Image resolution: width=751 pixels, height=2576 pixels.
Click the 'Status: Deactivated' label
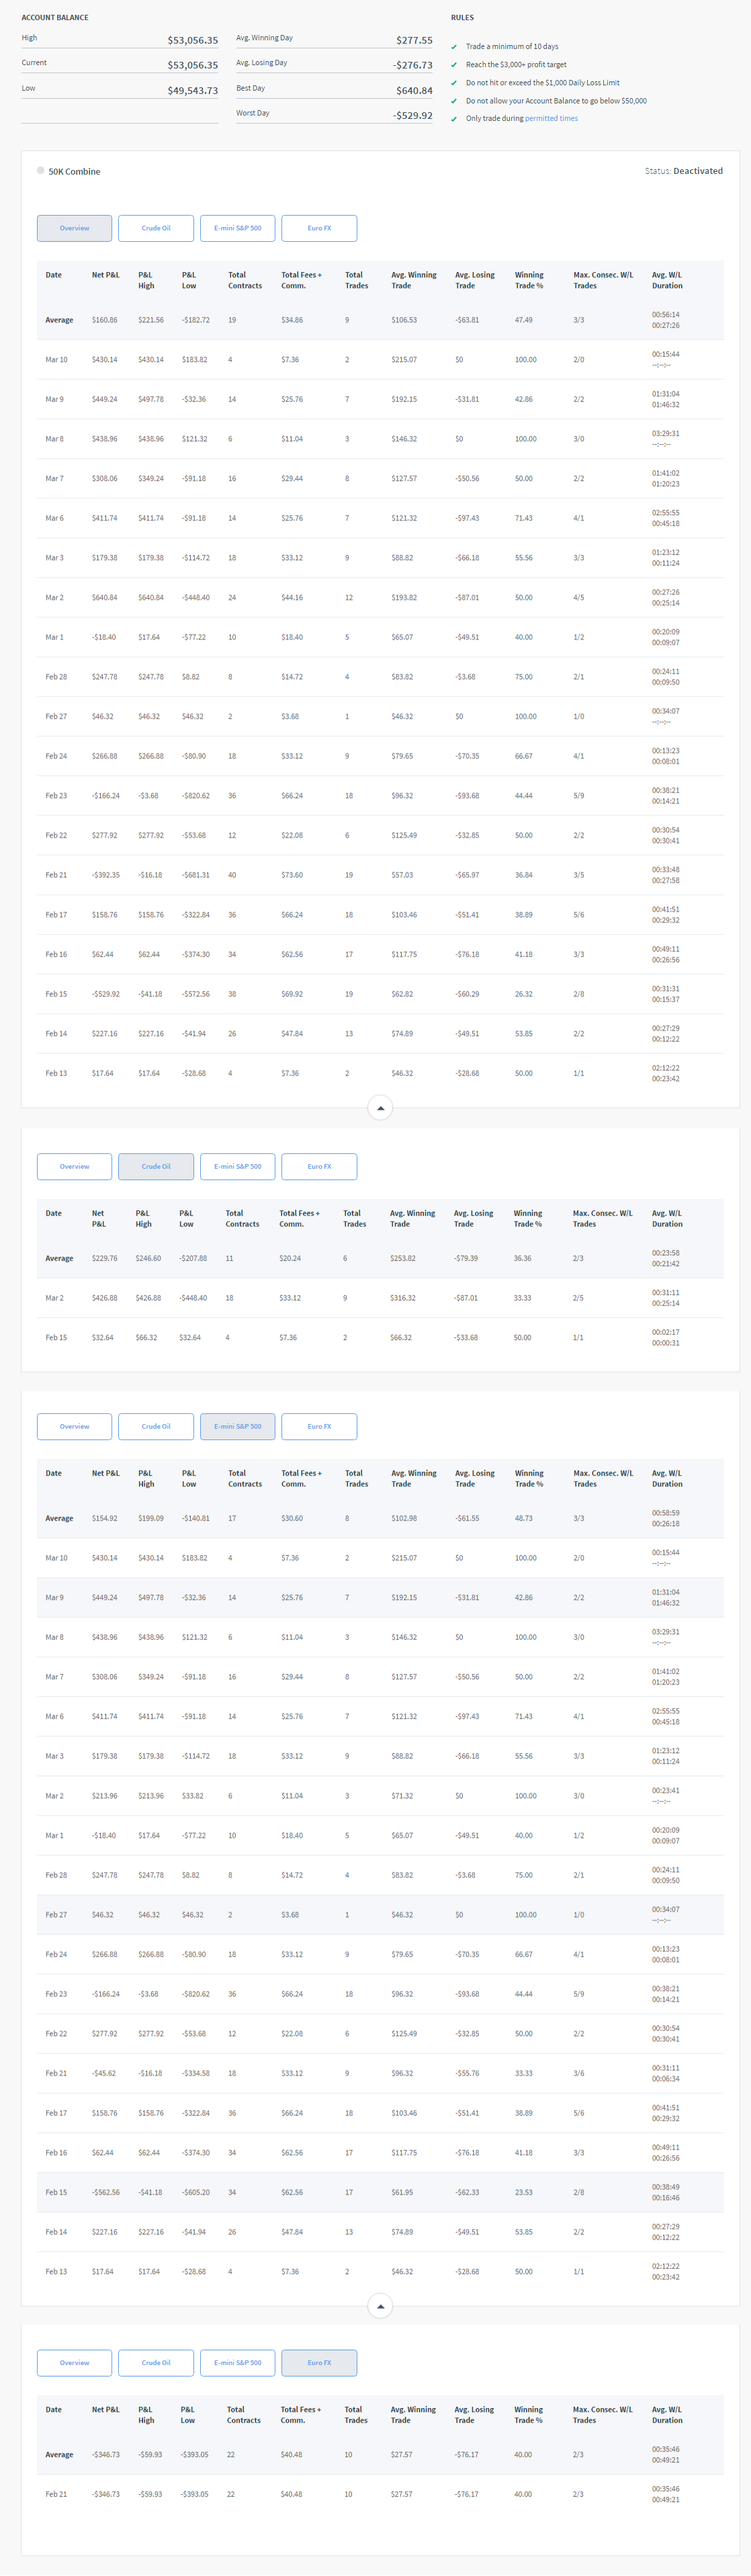683,171
